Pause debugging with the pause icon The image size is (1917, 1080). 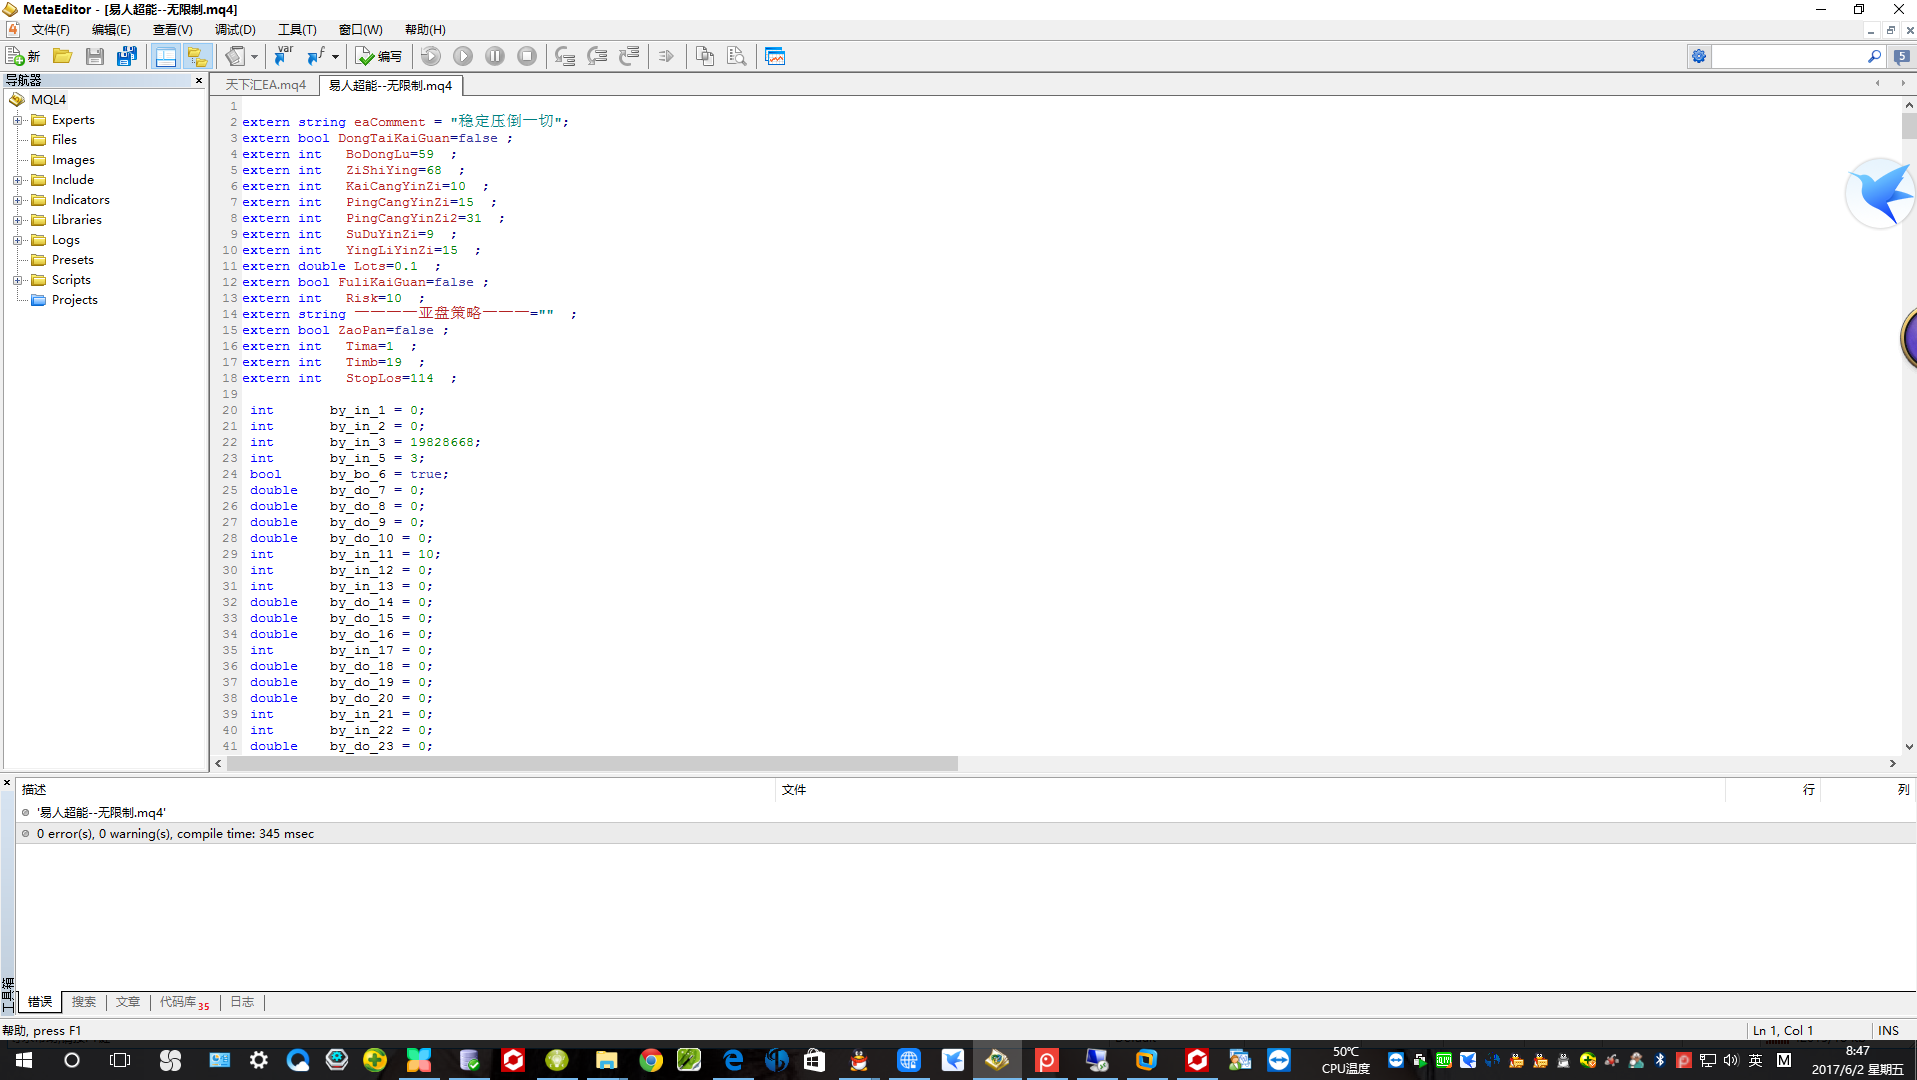495,56
